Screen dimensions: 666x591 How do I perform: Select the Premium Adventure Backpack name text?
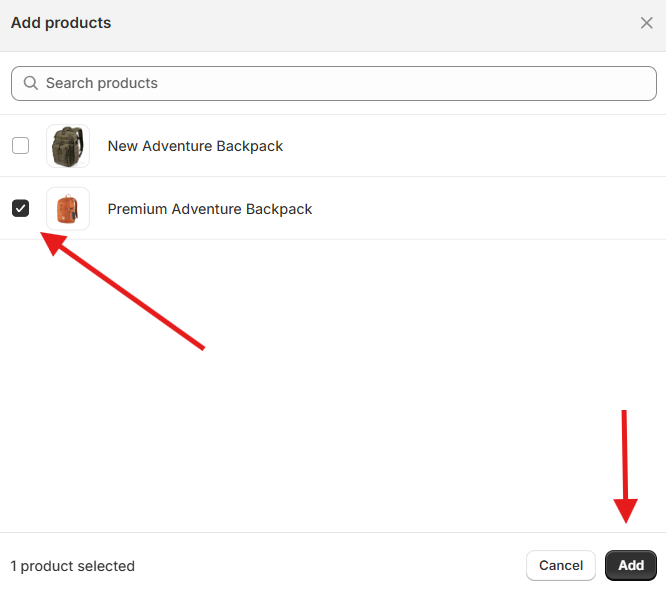click(210, 209)
